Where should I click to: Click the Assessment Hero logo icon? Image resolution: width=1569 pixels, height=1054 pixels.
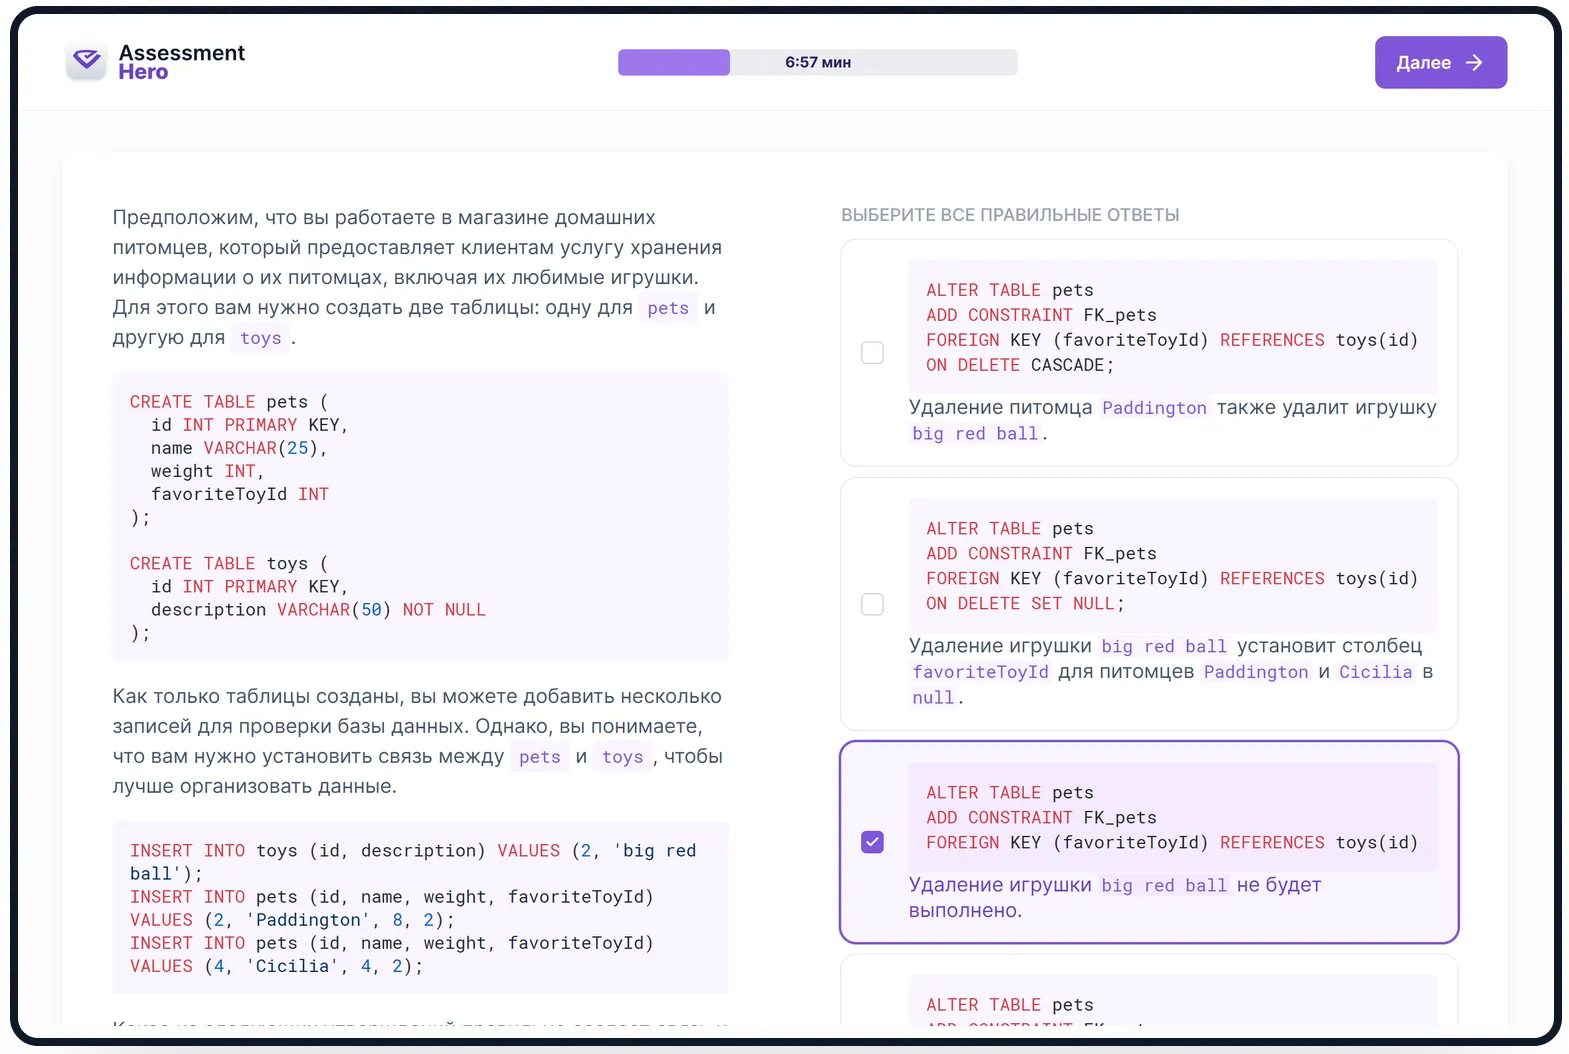click(x=87, y=62)
